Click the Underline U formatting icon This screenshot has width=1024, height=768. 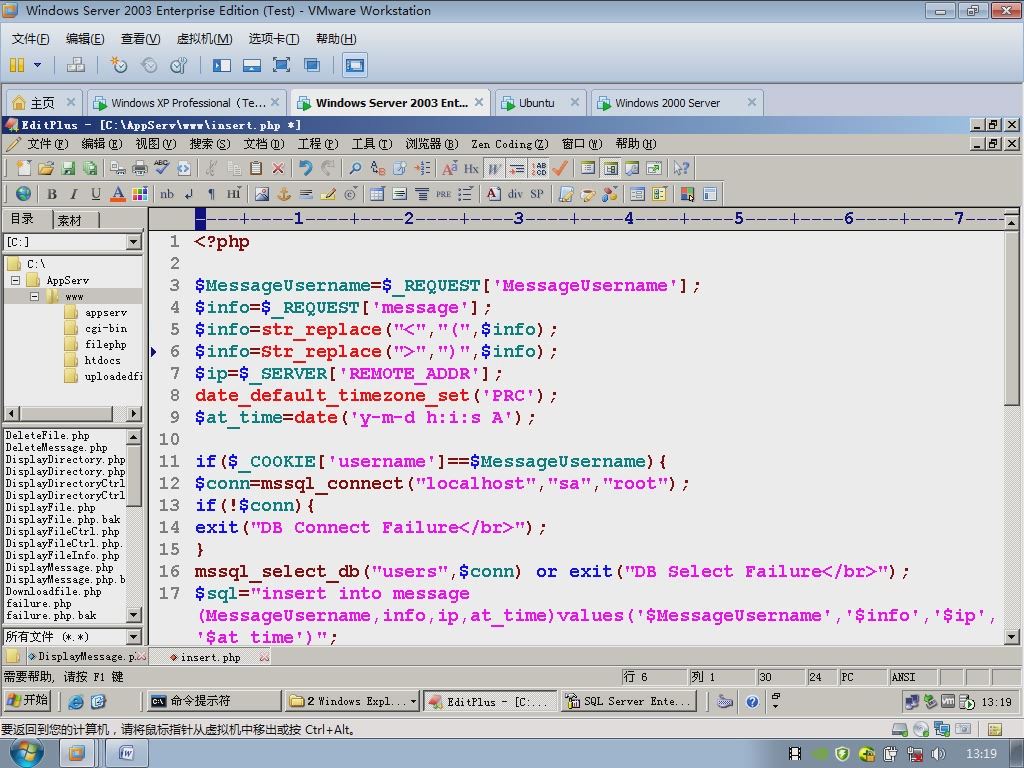click(96, 194)
